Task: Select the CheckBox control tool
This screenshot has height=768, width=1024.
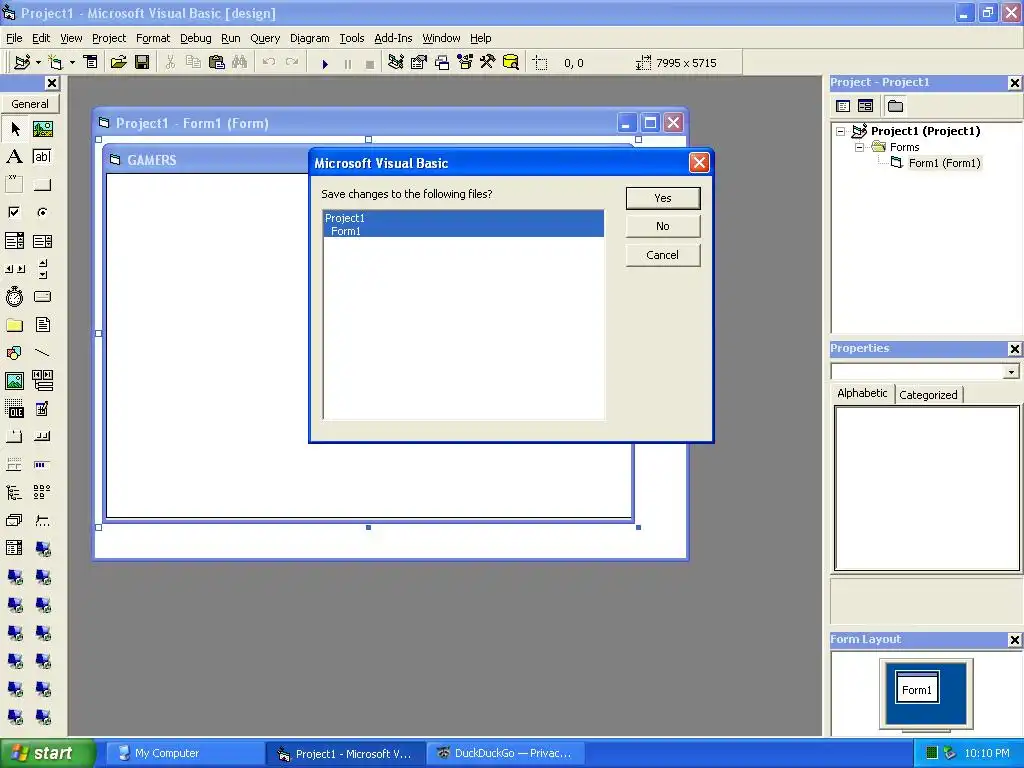Action: (x=14, y=212)
